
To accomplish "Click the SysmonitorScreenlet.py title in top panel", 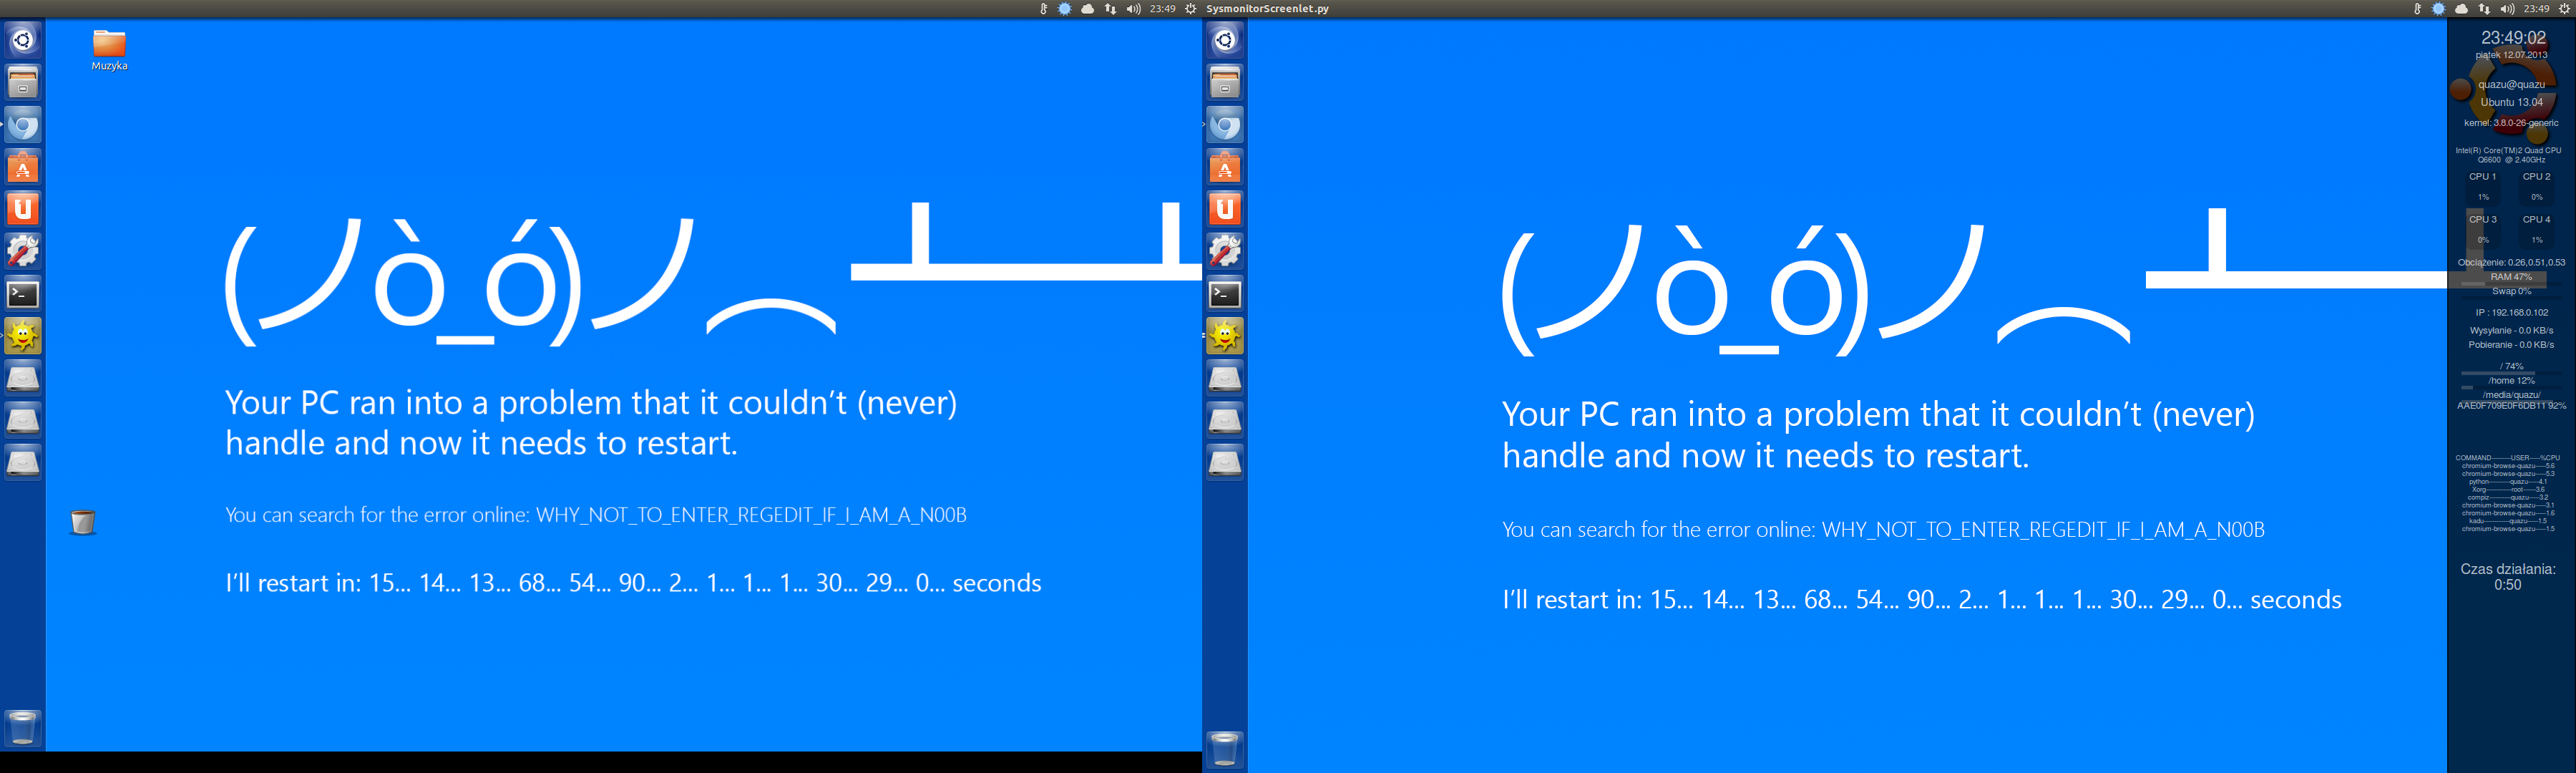I will [1267, 9].
